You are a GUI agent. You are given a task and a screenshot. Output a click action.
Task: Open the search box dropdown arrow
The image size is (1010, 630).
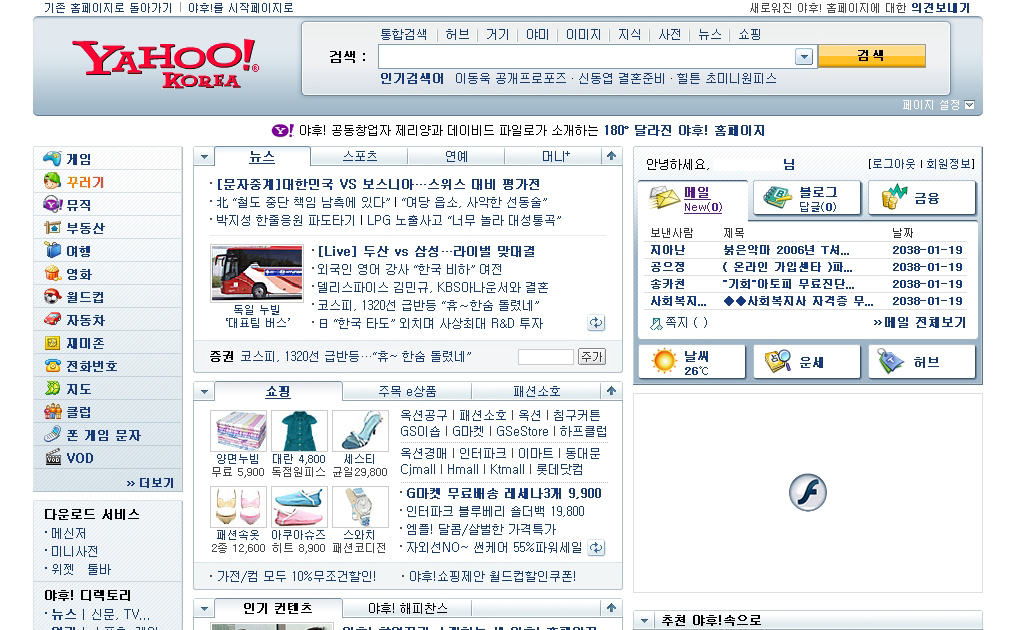[x=804, y=57]
